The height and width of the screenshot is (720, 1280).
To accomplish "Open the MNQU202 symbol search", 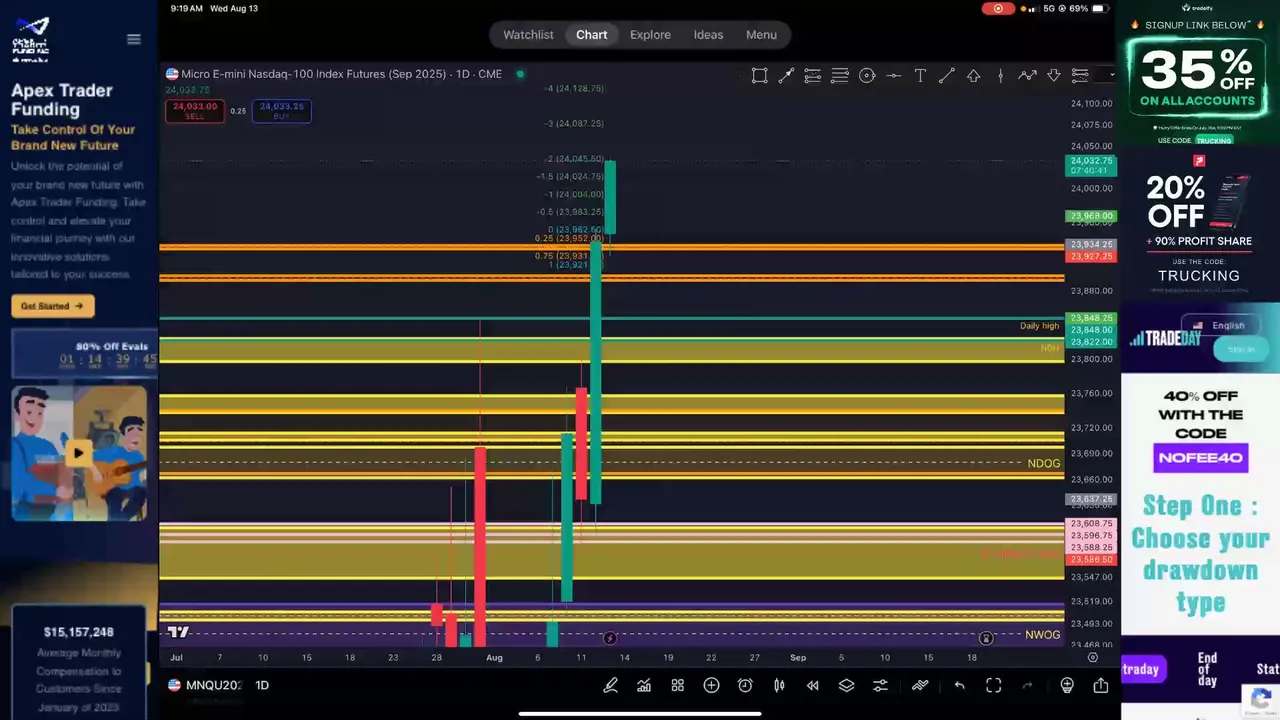I will 205,685.
